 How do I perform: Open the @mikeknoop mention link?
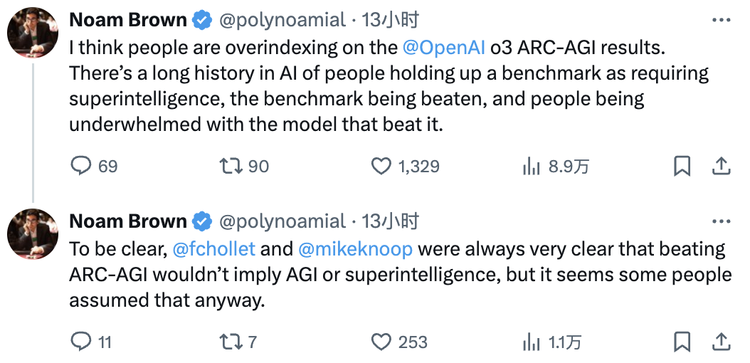tap(355, 249)
